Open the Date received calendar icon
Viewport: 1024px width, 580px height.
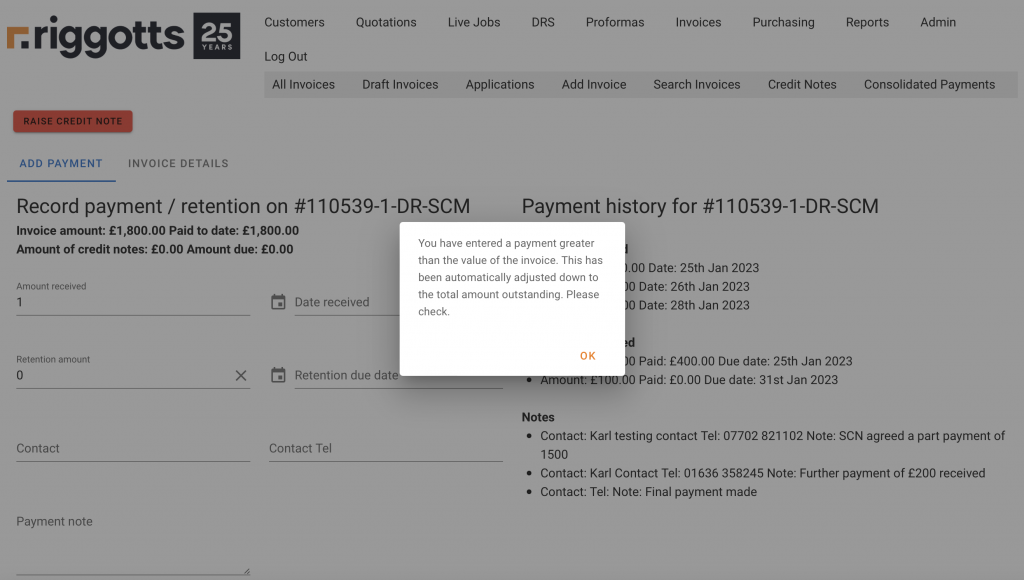point(278,302)
